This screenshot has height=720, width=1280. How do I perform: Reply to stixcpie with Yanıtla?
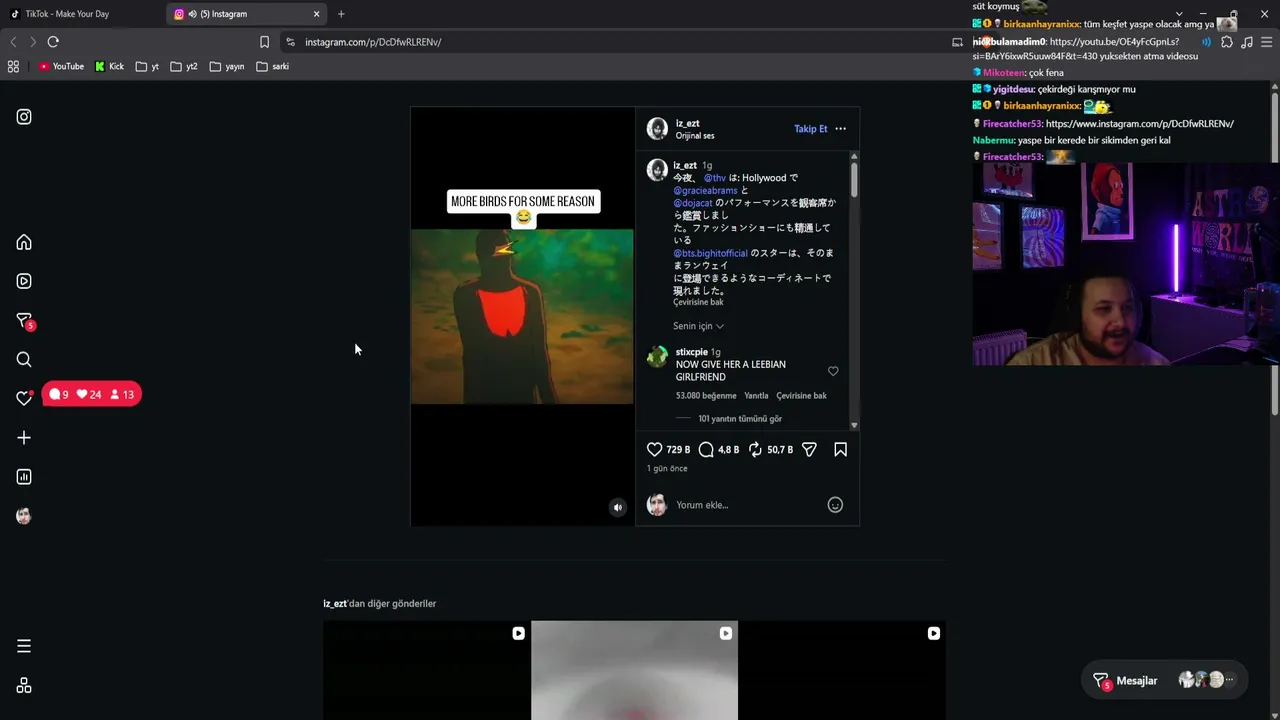[756, 396]
